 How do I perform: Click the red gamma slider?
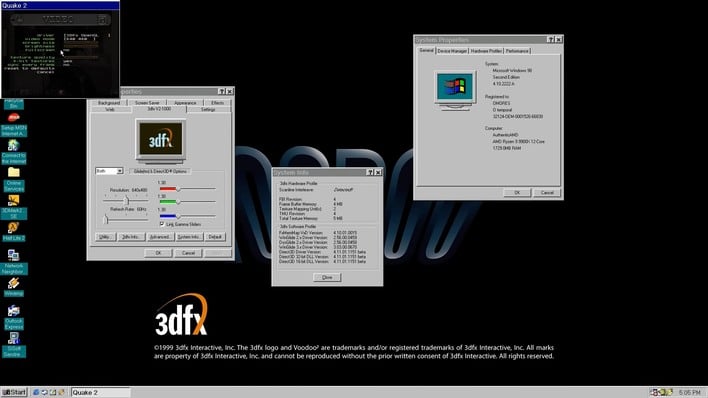[178, 189]
